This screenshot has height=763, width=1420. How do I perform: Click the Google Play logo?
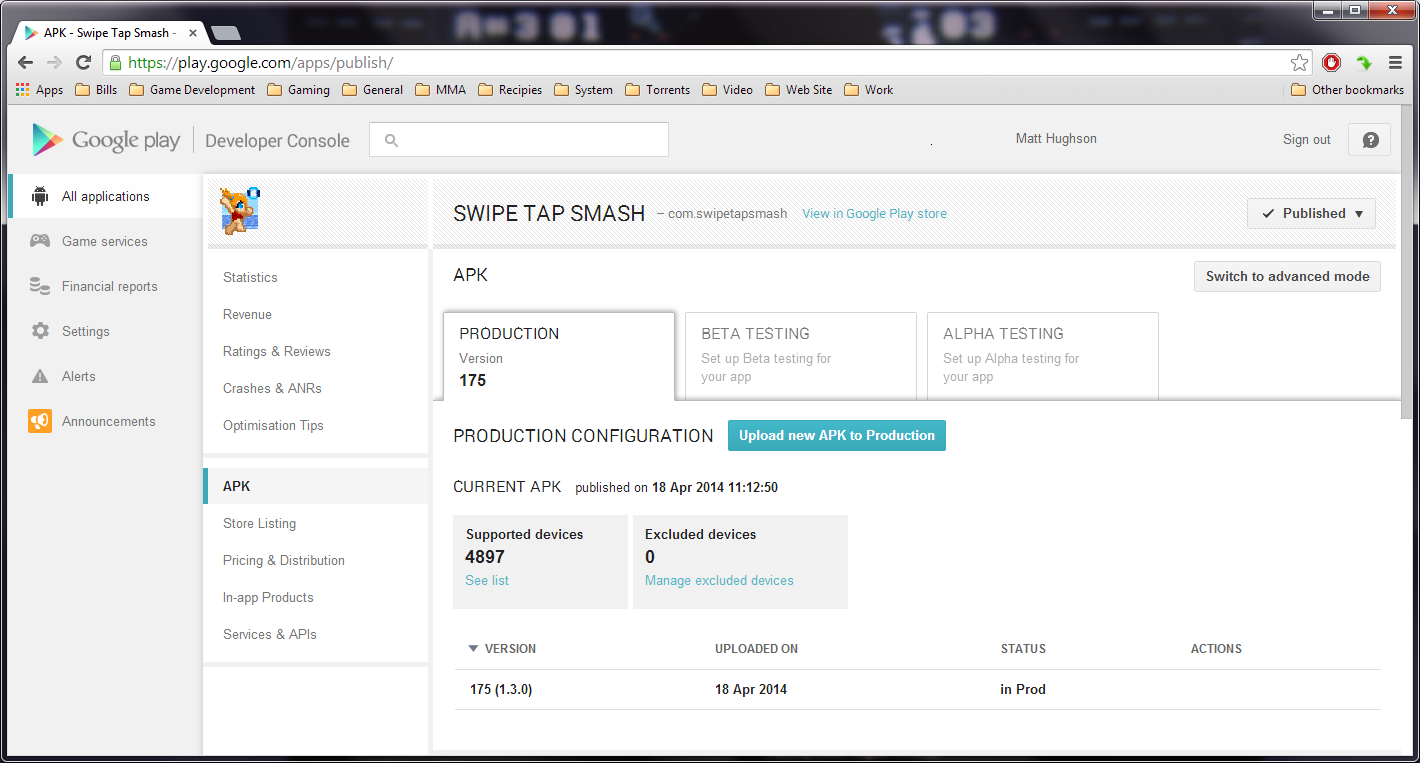106,140
